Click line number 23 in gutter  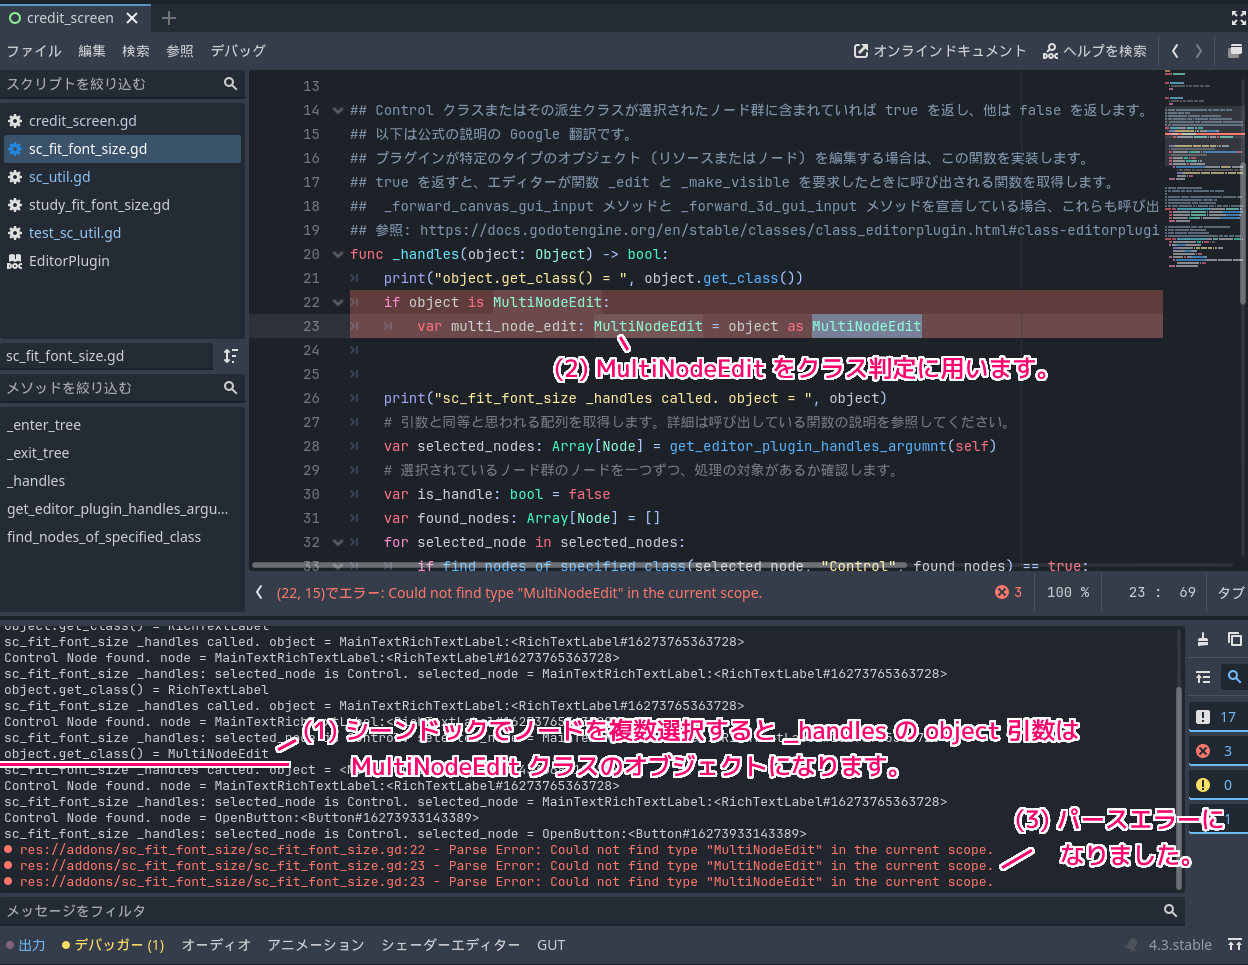coord(311,327)
